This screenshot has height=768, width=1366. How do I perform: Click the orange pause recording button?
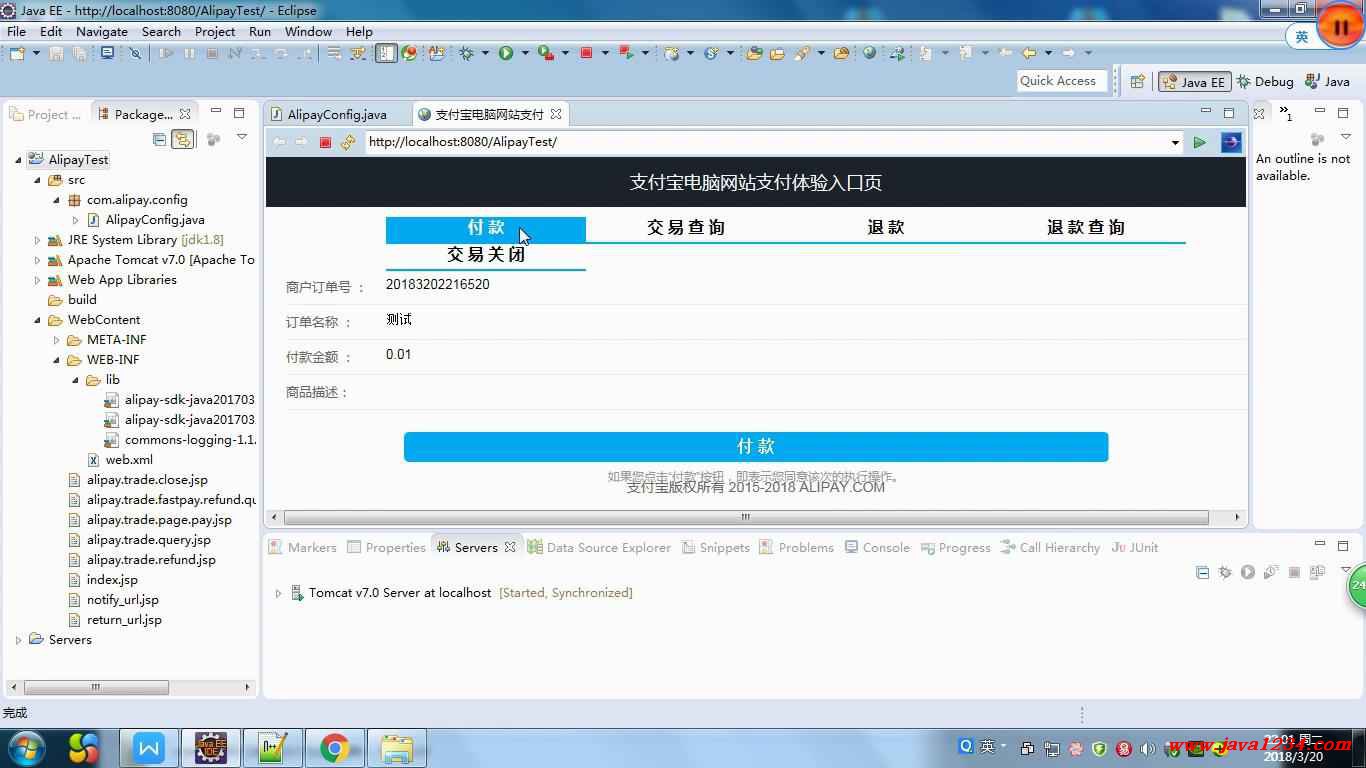[x=1340, y=27]
